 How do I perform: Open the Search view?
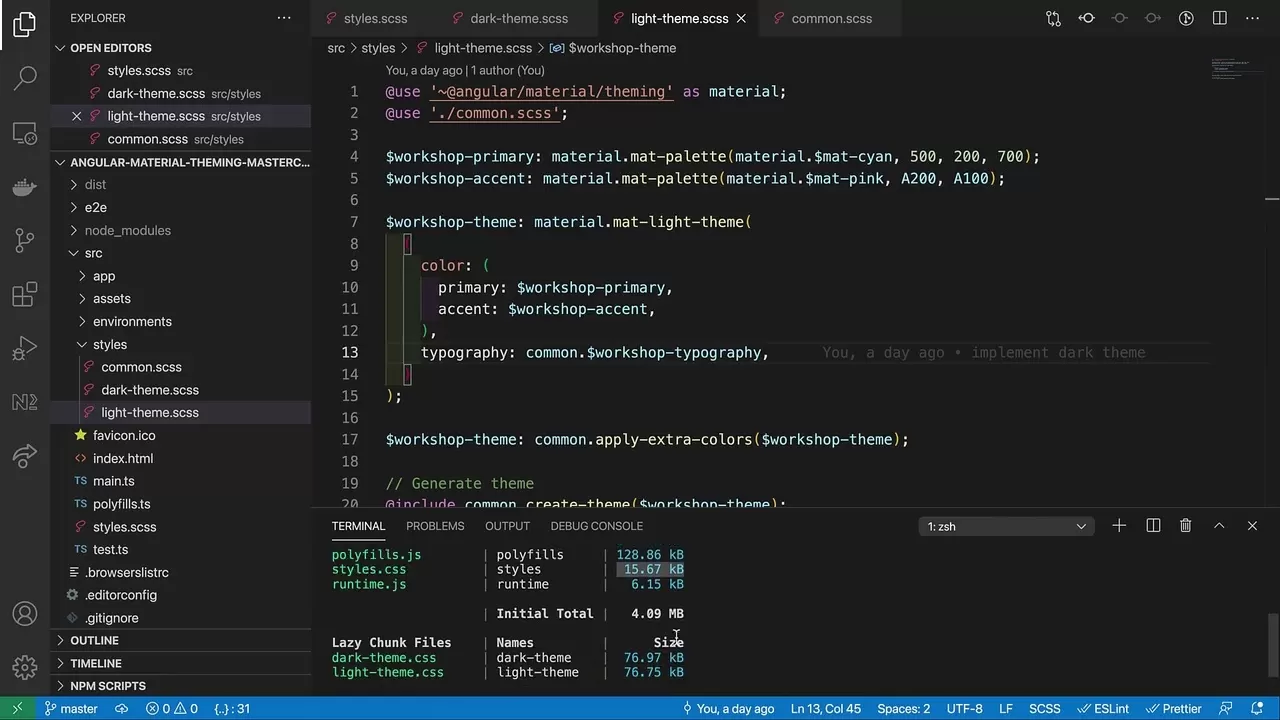click(24, 78)
